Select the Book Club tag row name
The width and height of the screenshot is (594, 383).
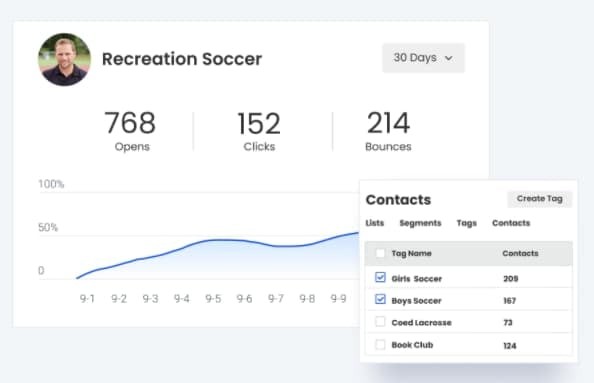pos(412,345)
